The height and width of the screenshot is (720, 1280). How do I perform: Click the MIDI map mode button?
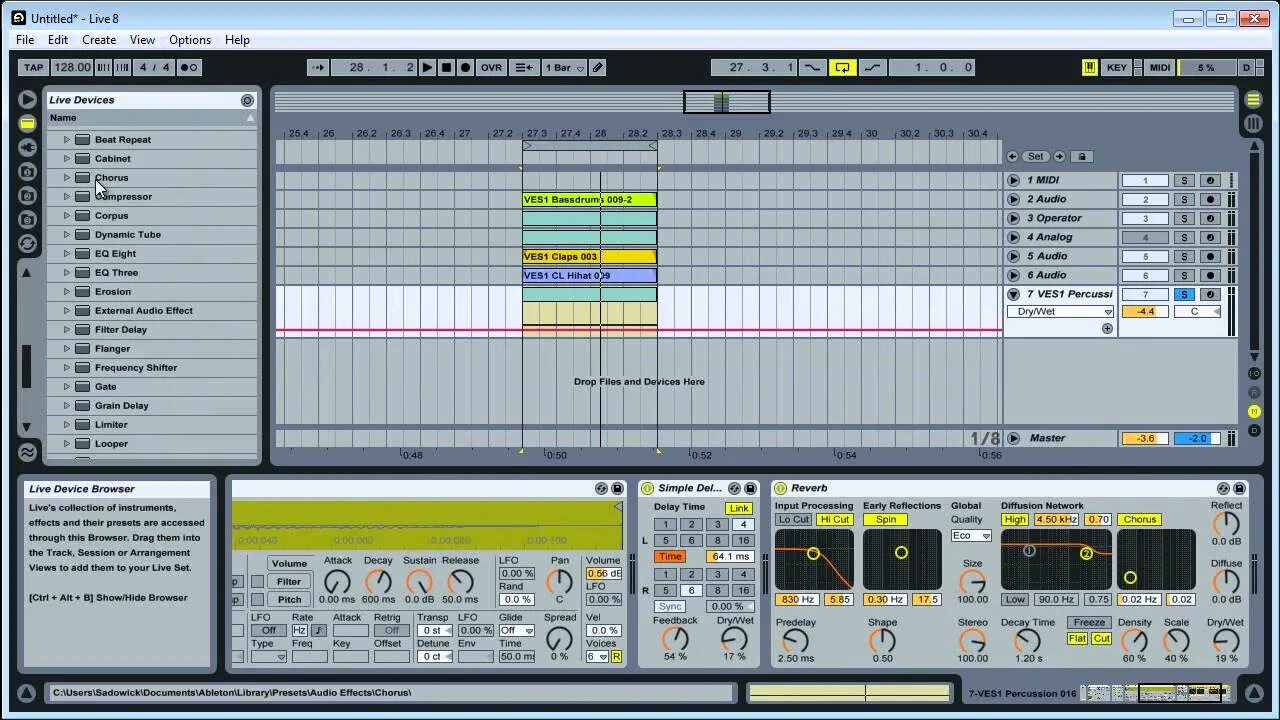pos(1159,67)
